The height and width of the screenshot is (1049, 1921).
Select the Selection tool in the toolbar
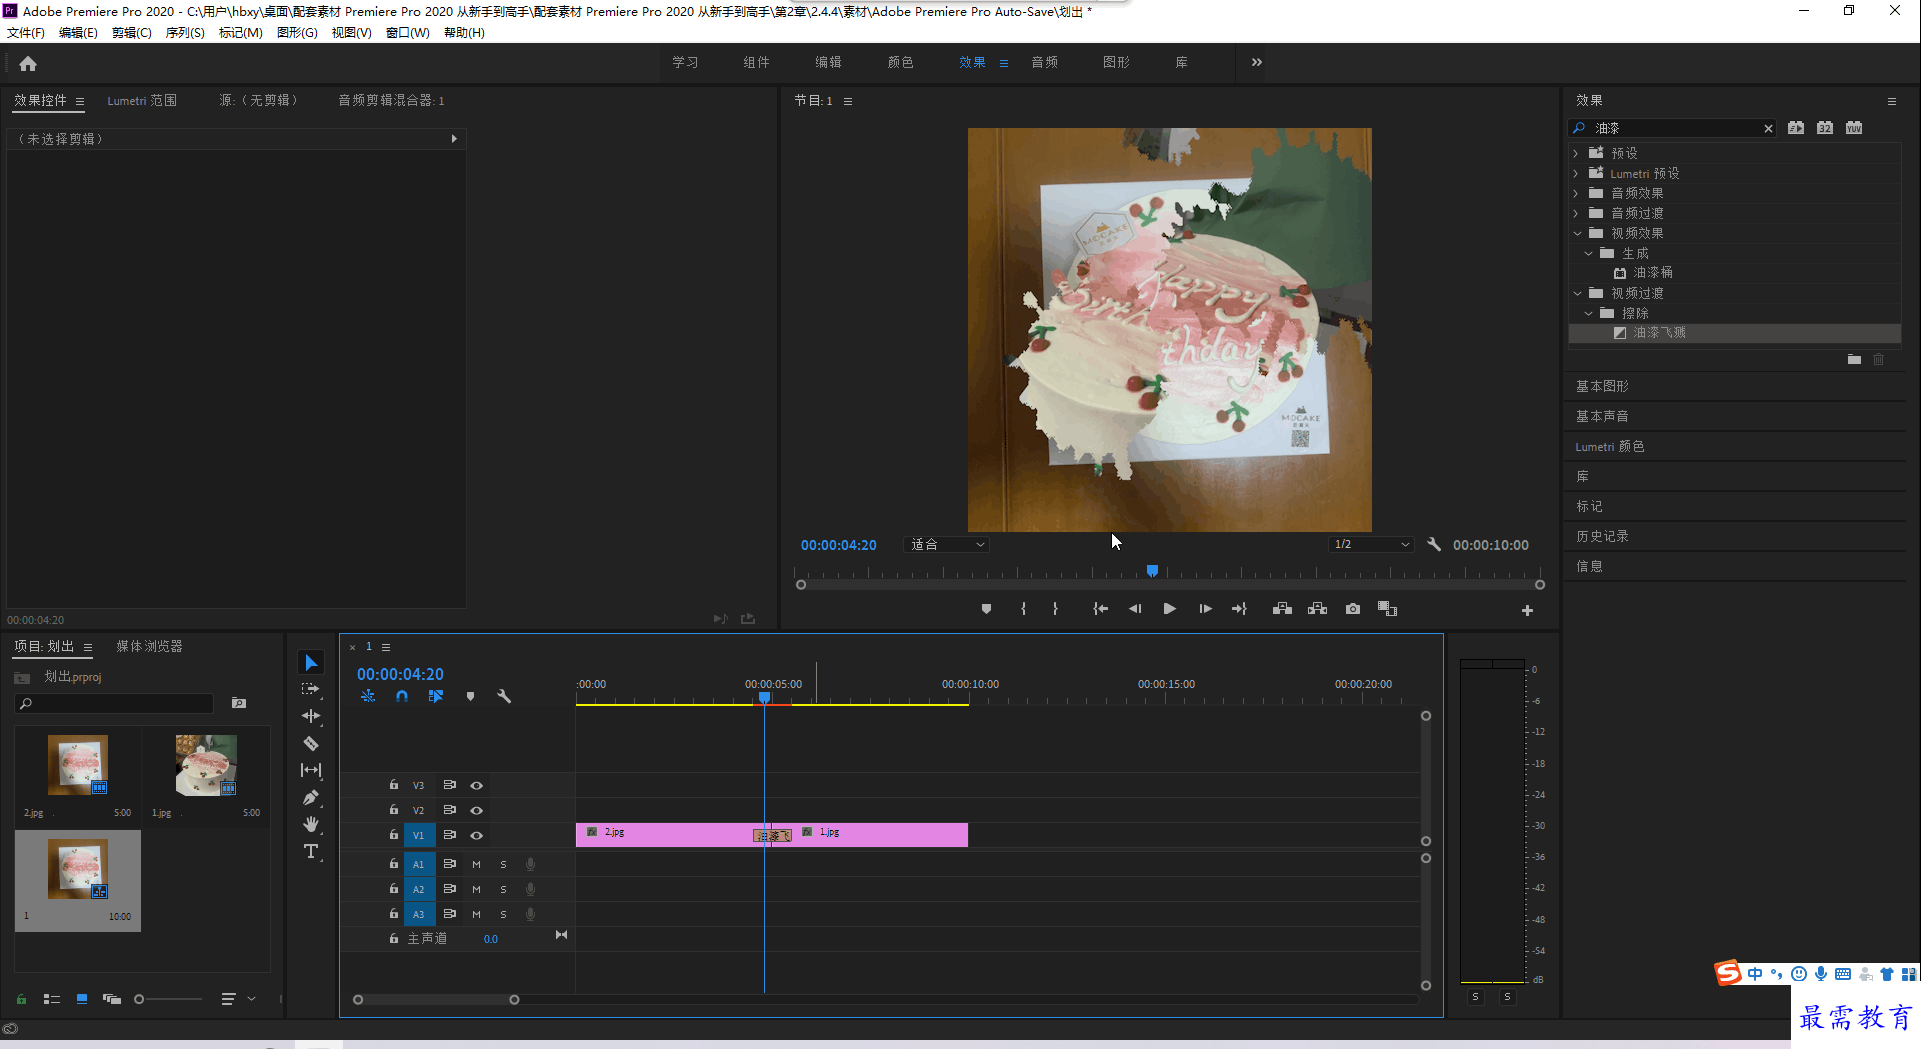tap(311, 663)
